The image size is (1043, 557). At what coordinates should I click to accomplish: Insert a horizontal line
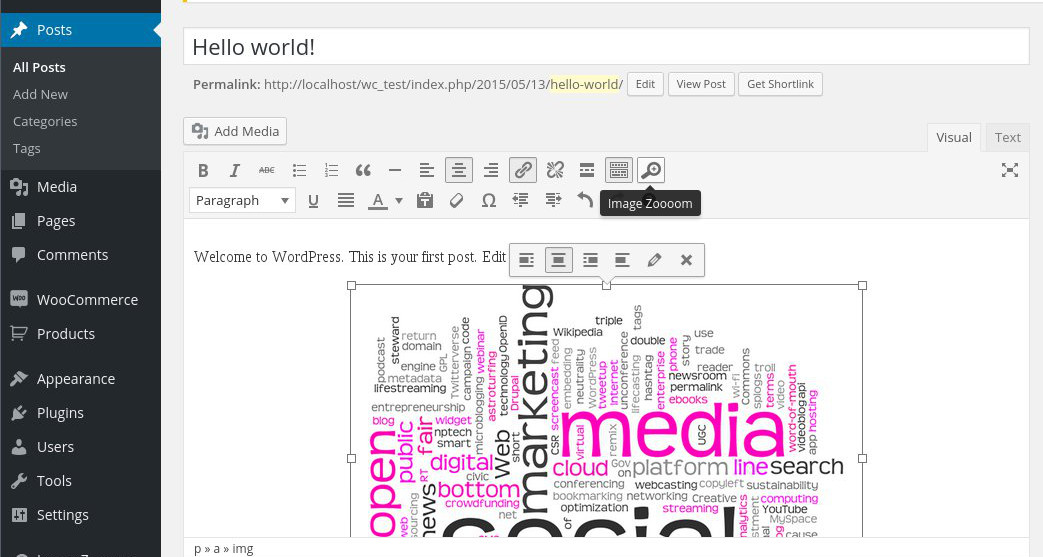395,170
